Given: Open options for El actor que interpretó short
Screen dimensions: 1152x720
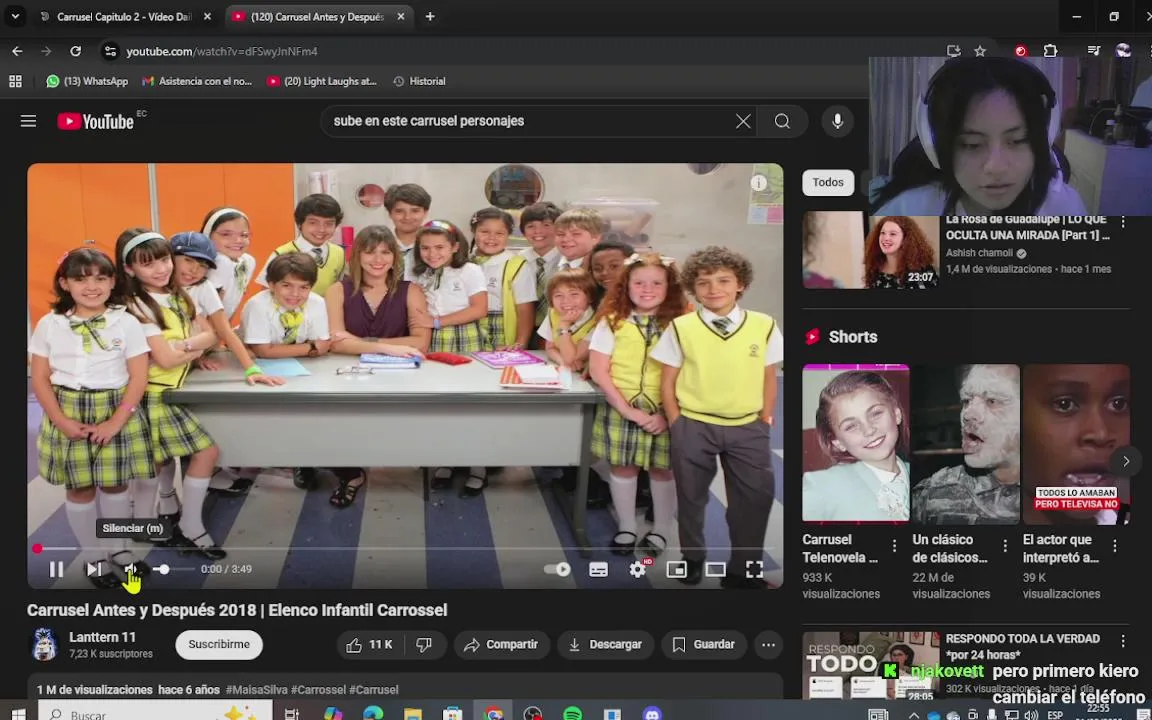Looking at the screenshot, I should (1115, 546).
